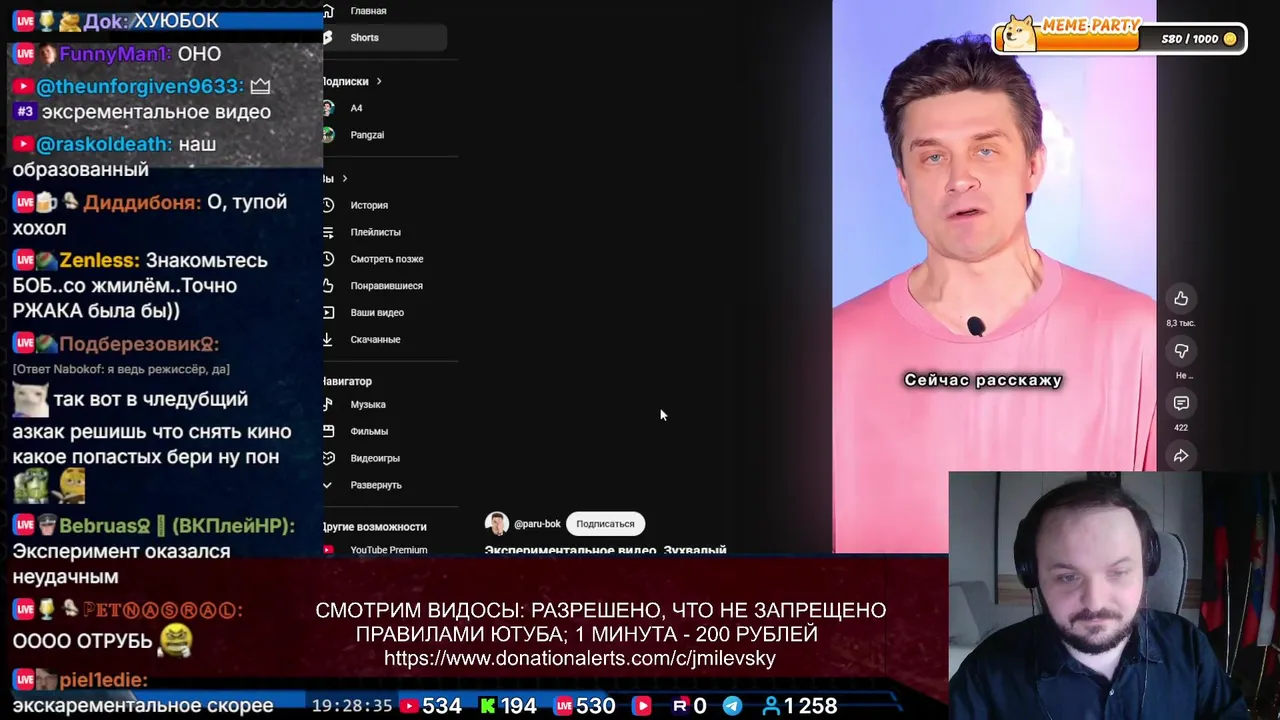Open Ваши видео in sidebar

[x=377, y=313]
